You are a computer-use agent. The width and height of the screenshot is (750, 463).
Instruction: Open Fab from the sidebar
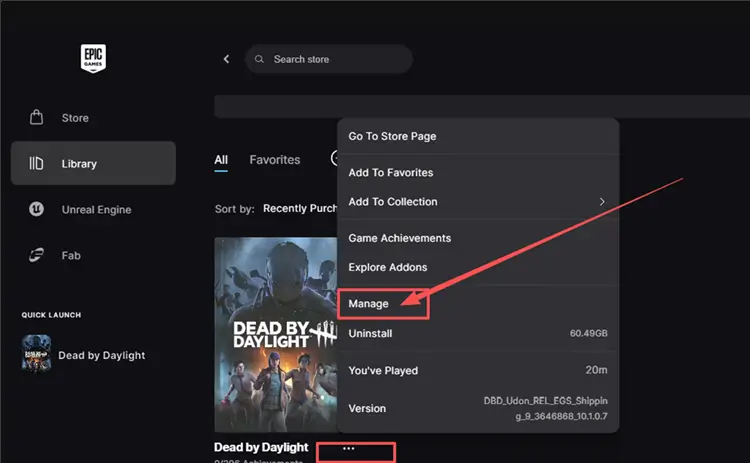[x=93, y=255]
